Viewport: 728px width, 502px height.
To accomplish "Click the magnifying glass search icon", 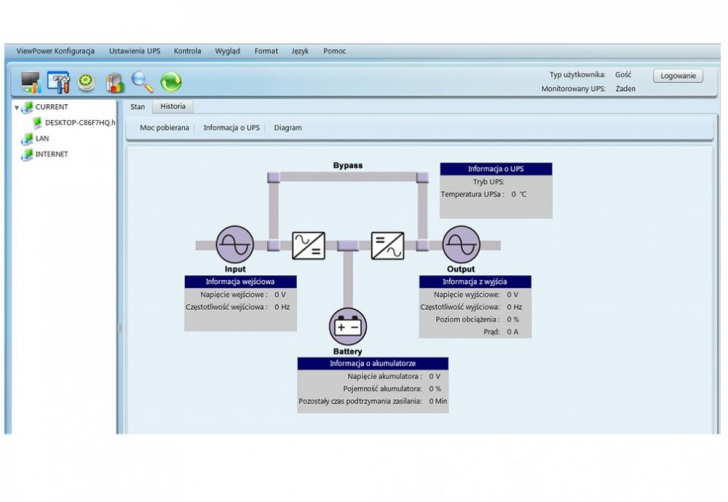I will tap(142, 82).
